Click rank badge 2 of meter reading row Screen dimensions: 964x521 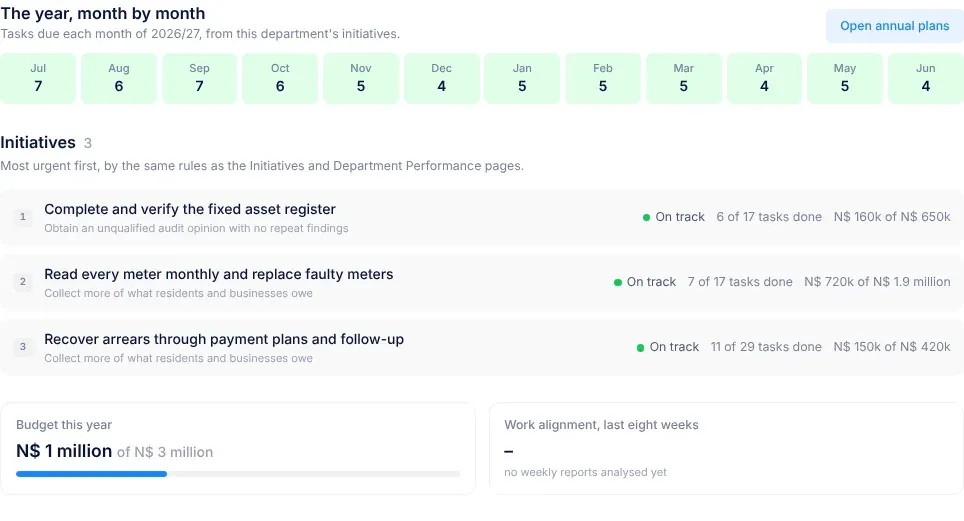23,282
